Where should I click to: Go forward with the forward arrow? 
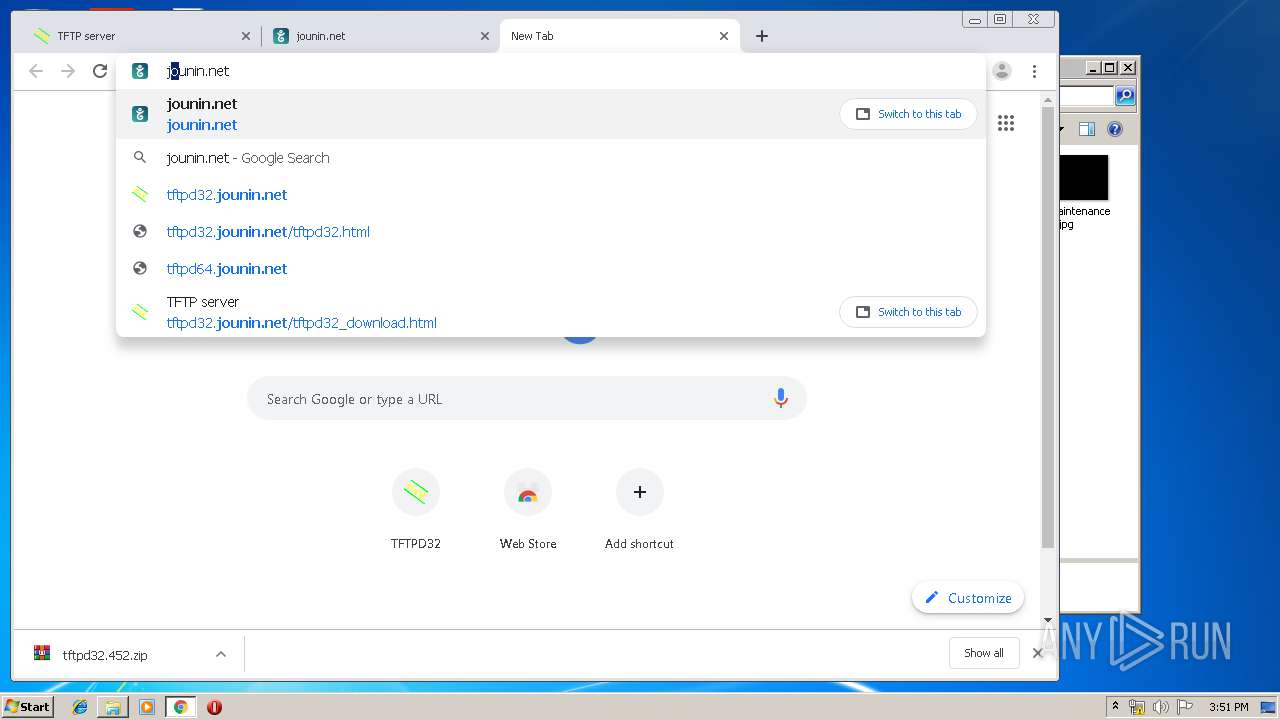68,71
